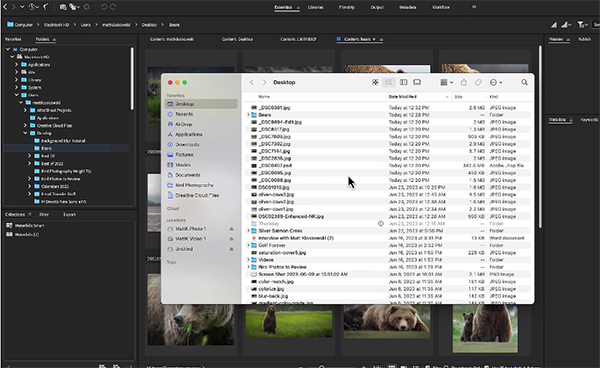Click the Bridge boomerang return icon
Screen dimensions: 600x368
(46, 7)
